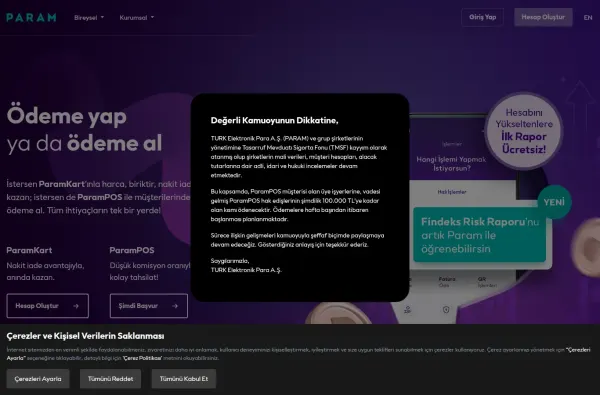Click the YENİ badge
Image resolution: width=600 pixels, height=395 pixels.
[x=554, y=202]
